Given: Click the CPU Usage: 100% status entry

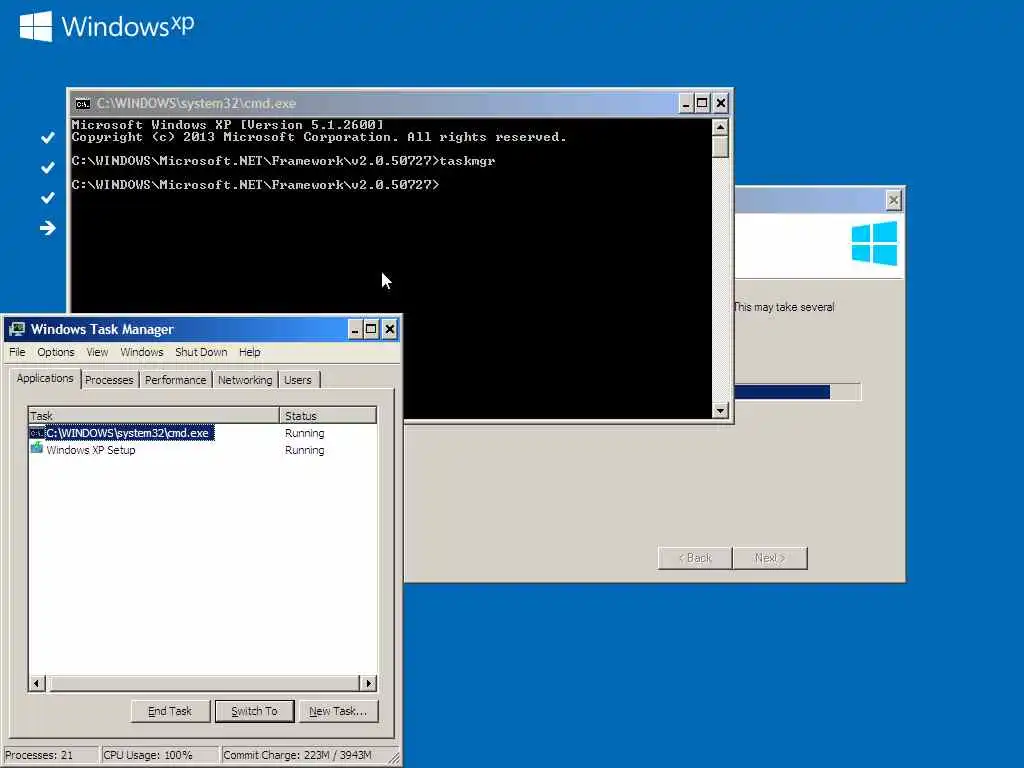Looking at the screenshot, I should pyautogui.click(x=159, y=755).
